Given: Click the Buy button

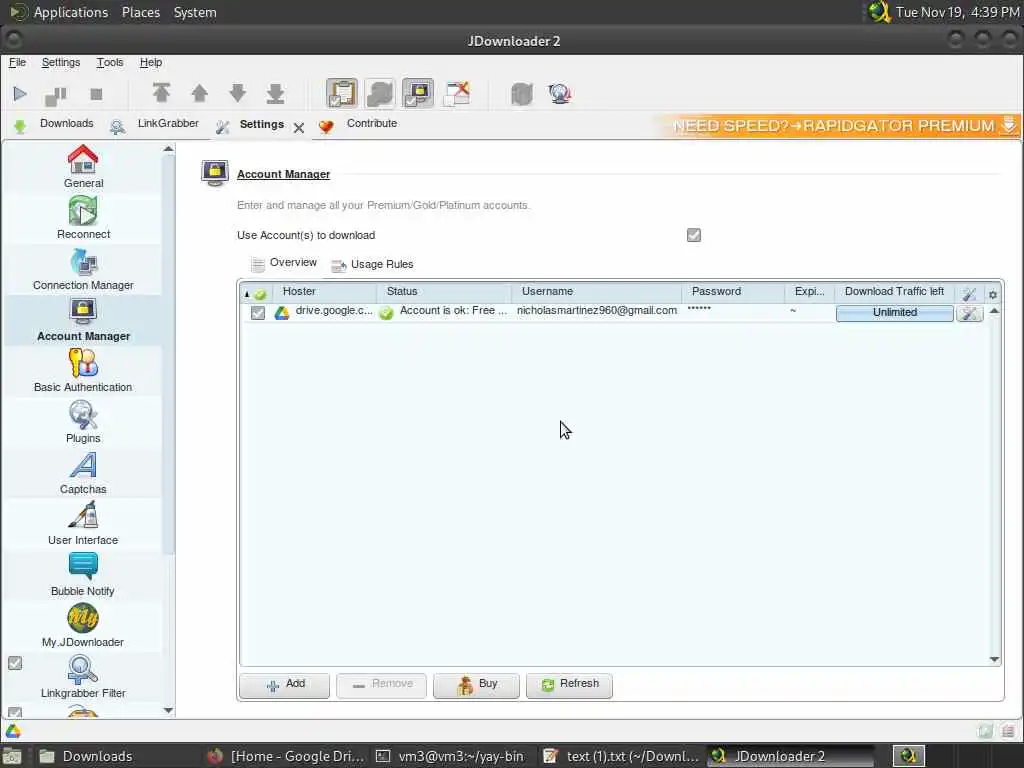Looking at the screenshot, I should [476, 685].
